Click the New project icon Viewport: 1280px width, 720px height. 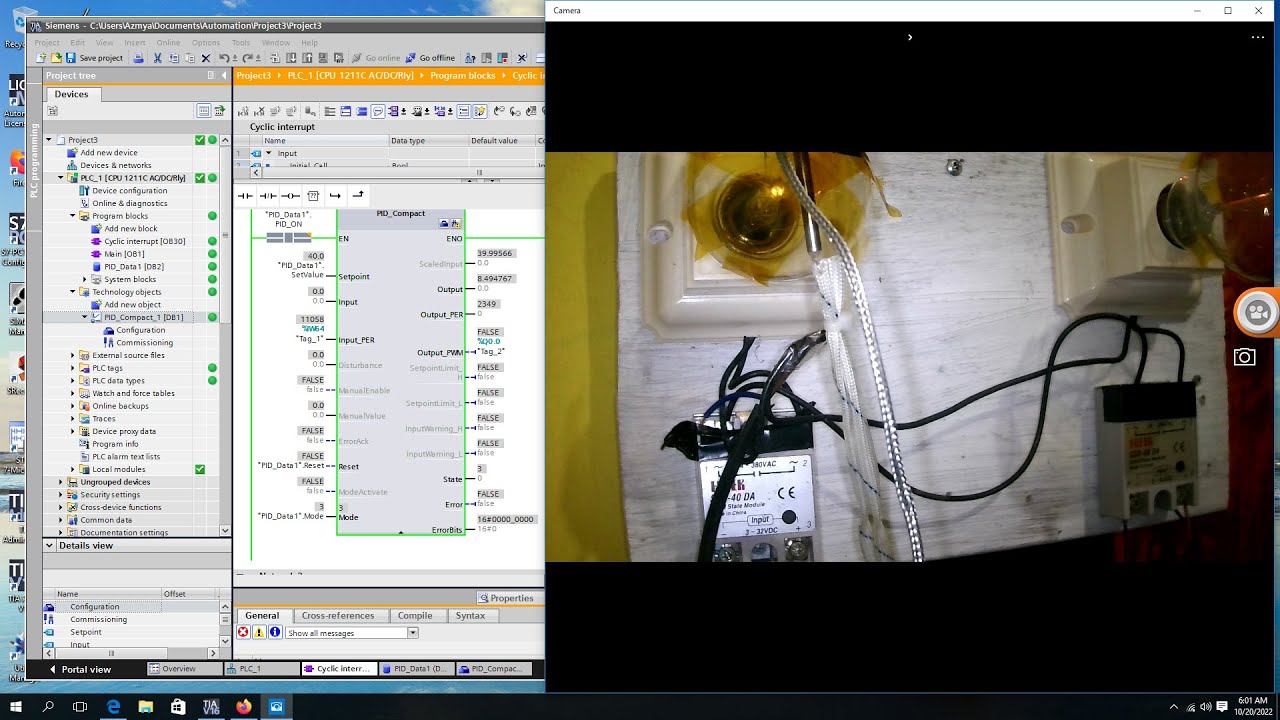pyautogui.click(x=41, y=58)
